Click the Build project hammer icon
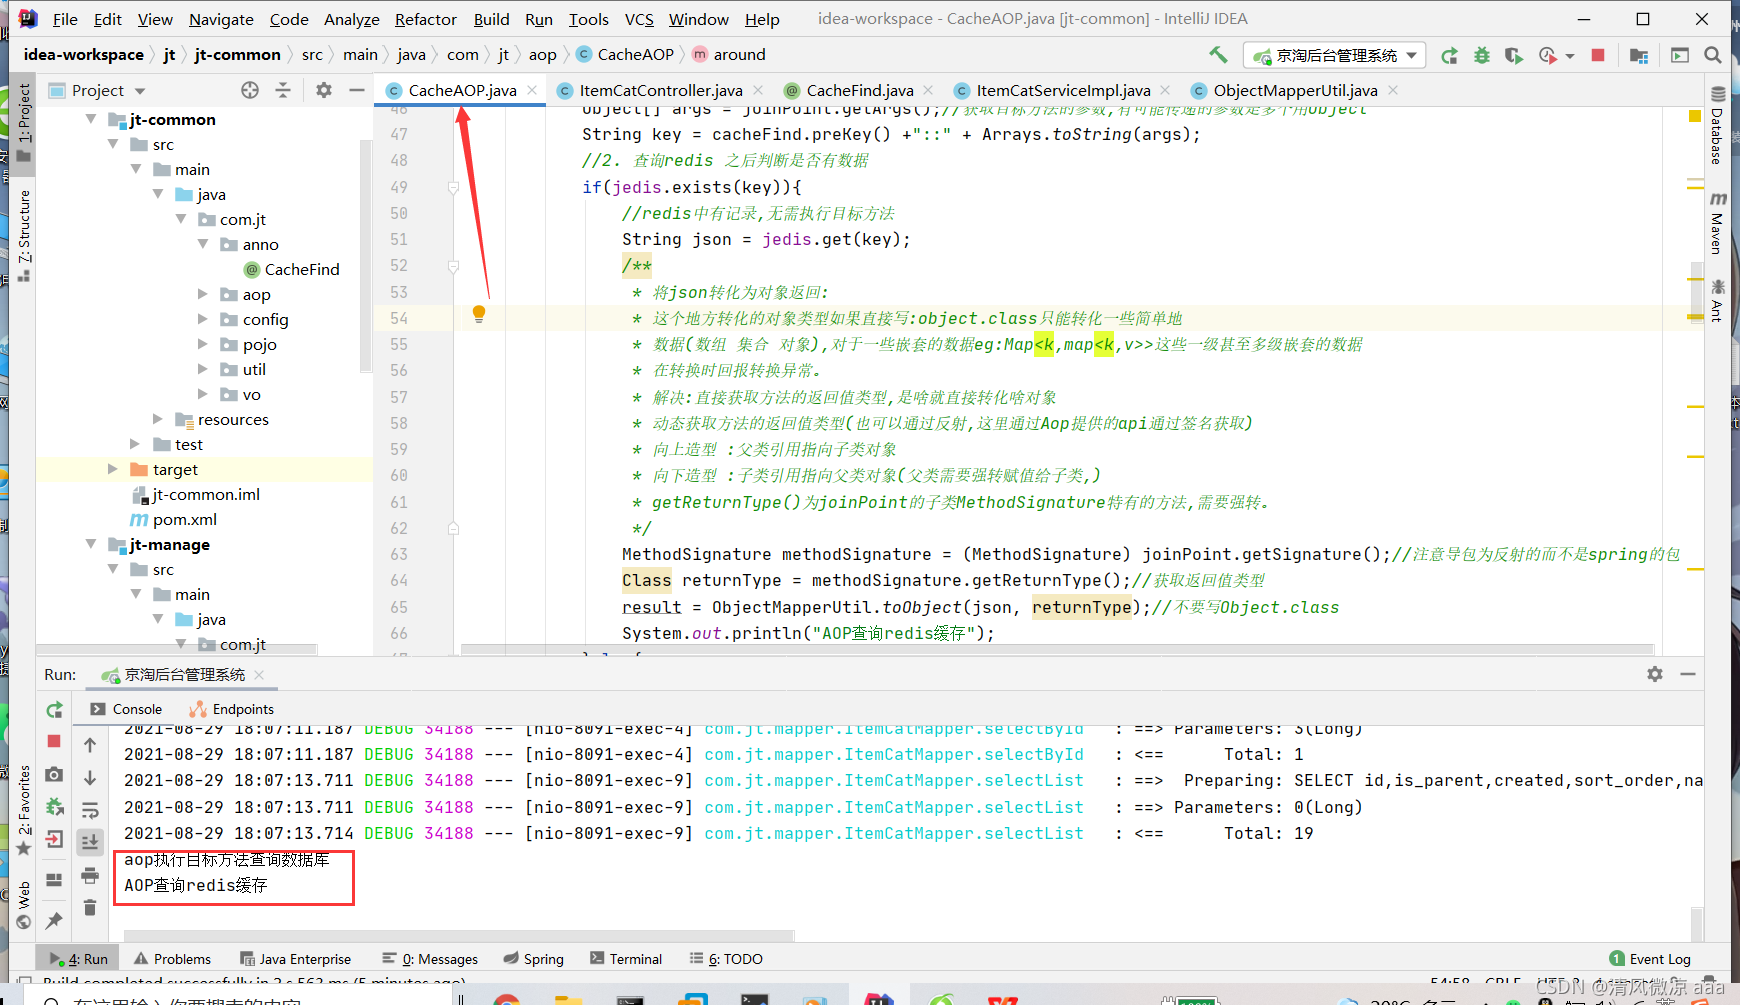Viewport: 1740px width, 1005px height. [x=1218, y=55]
